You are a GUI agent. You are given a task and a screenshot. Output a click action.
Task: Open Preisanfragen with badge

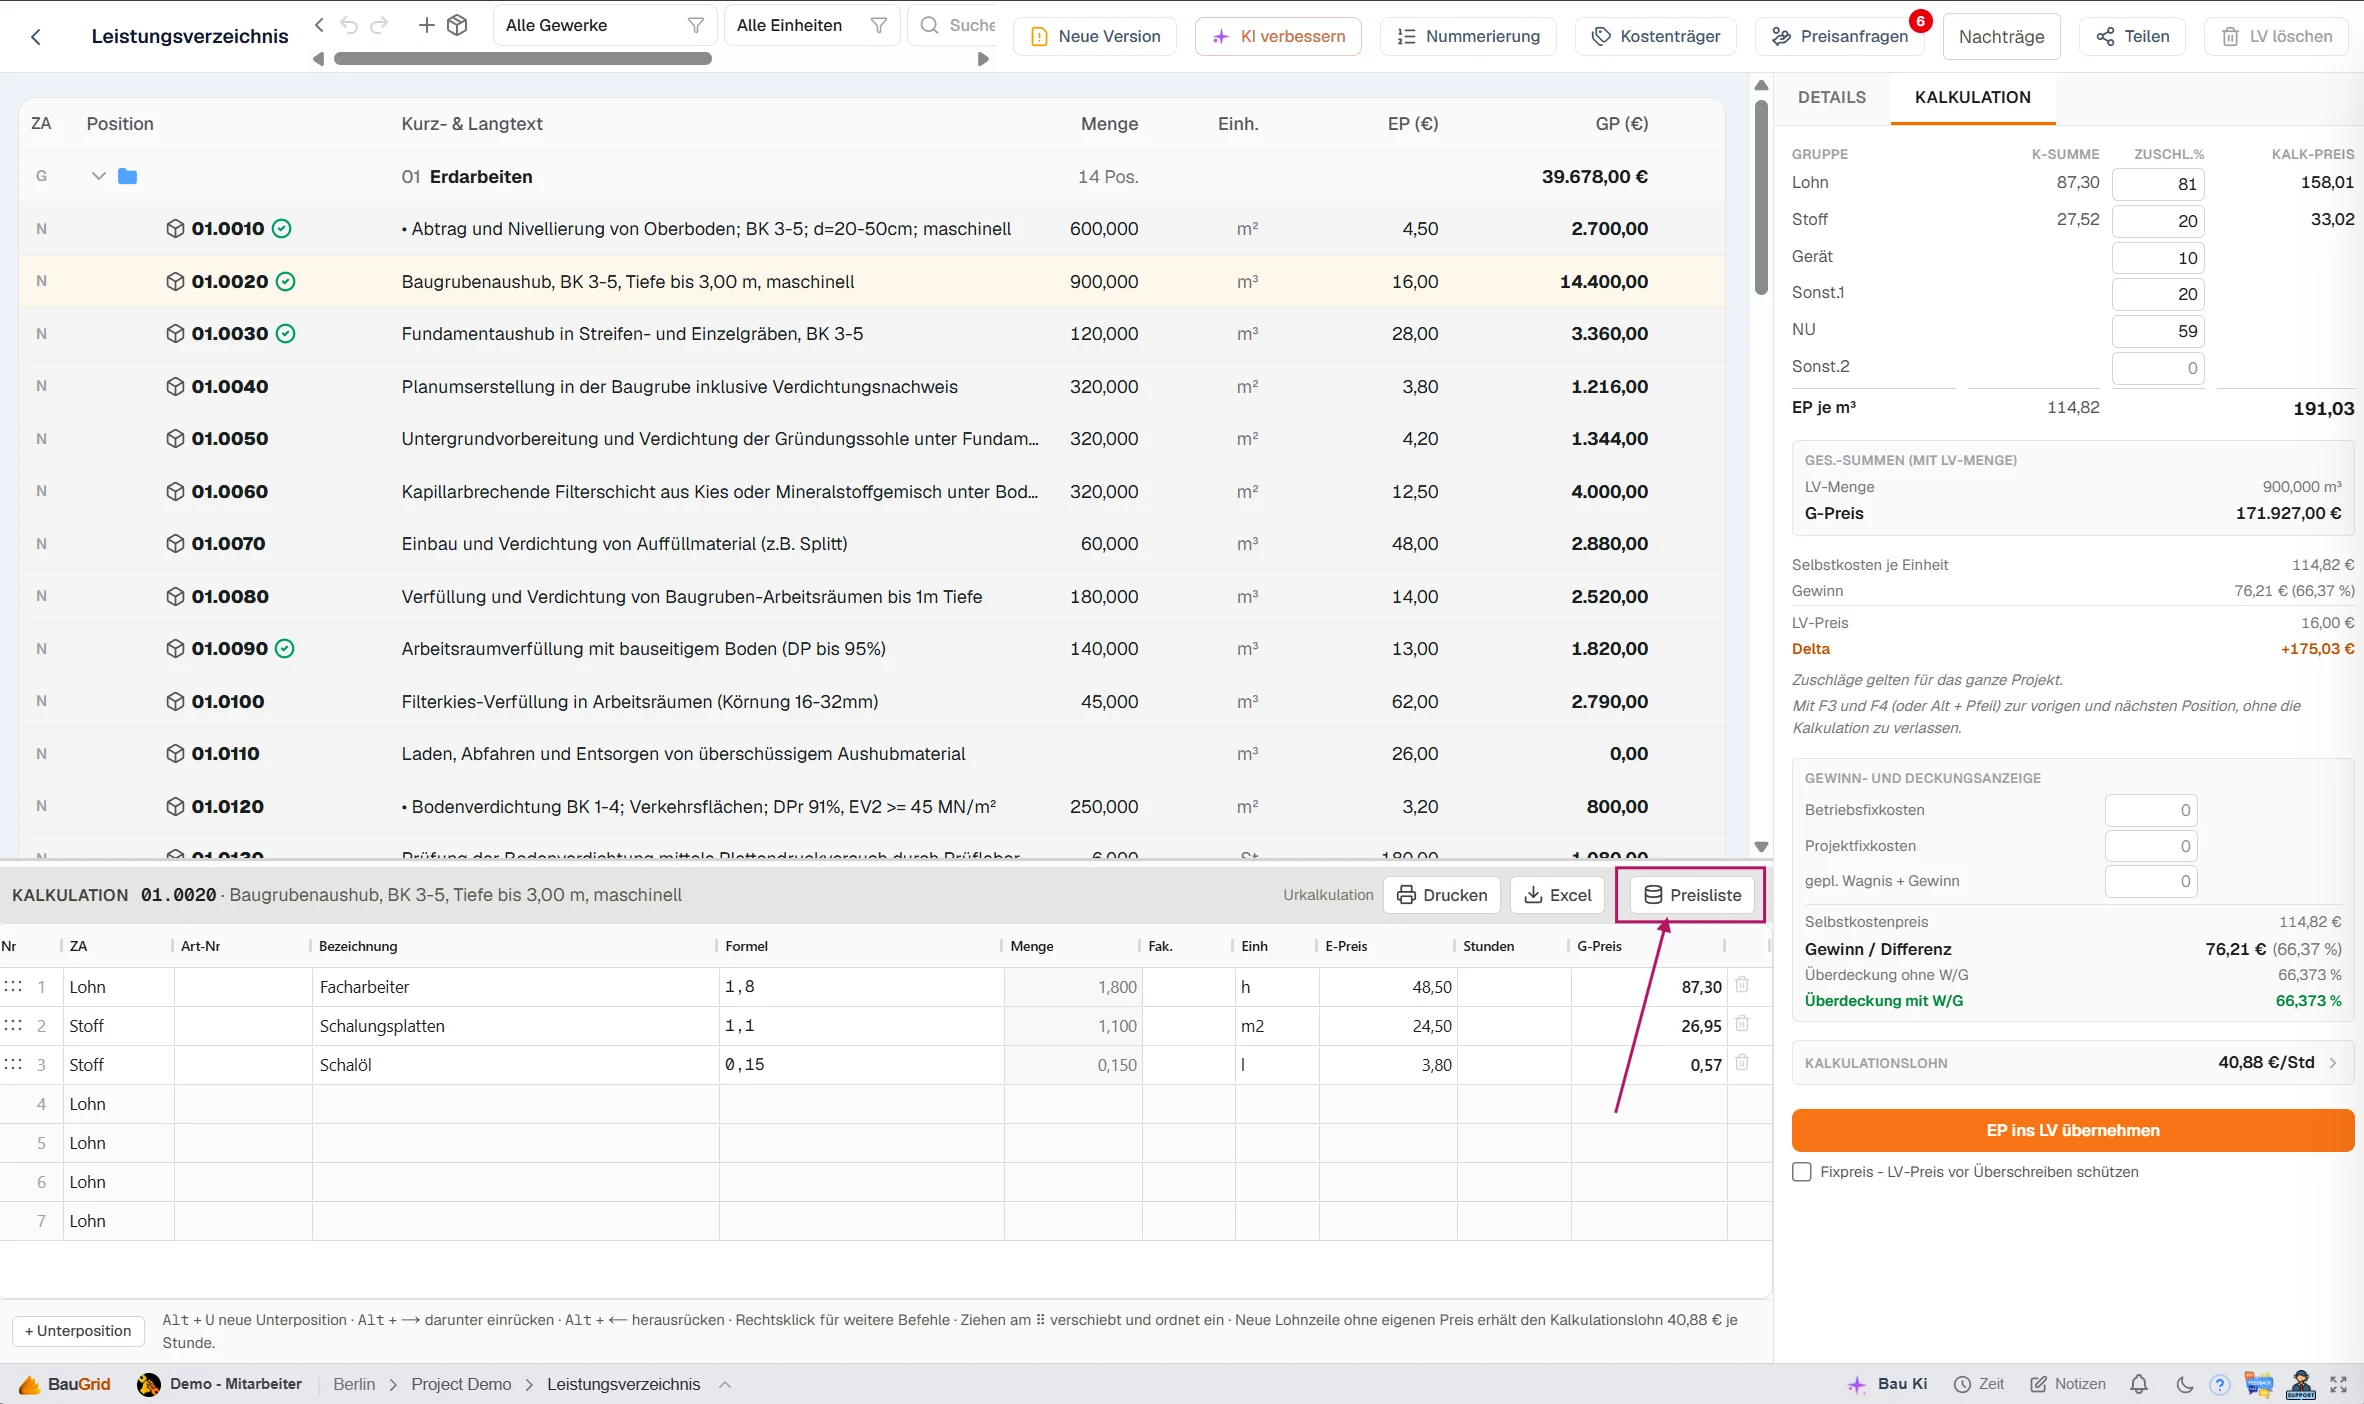(x=1839, y=37)
